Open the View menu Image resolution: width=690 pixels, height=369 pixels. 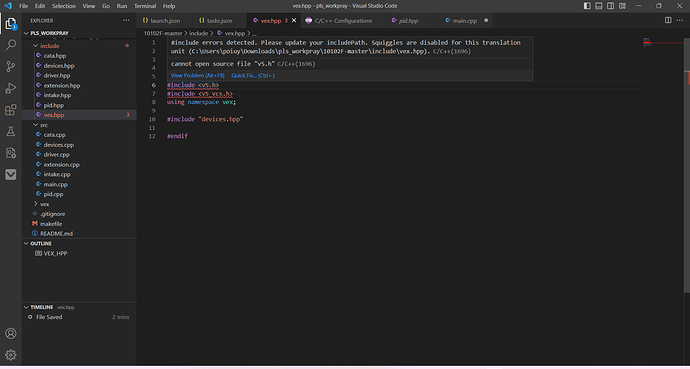point(89,6)
